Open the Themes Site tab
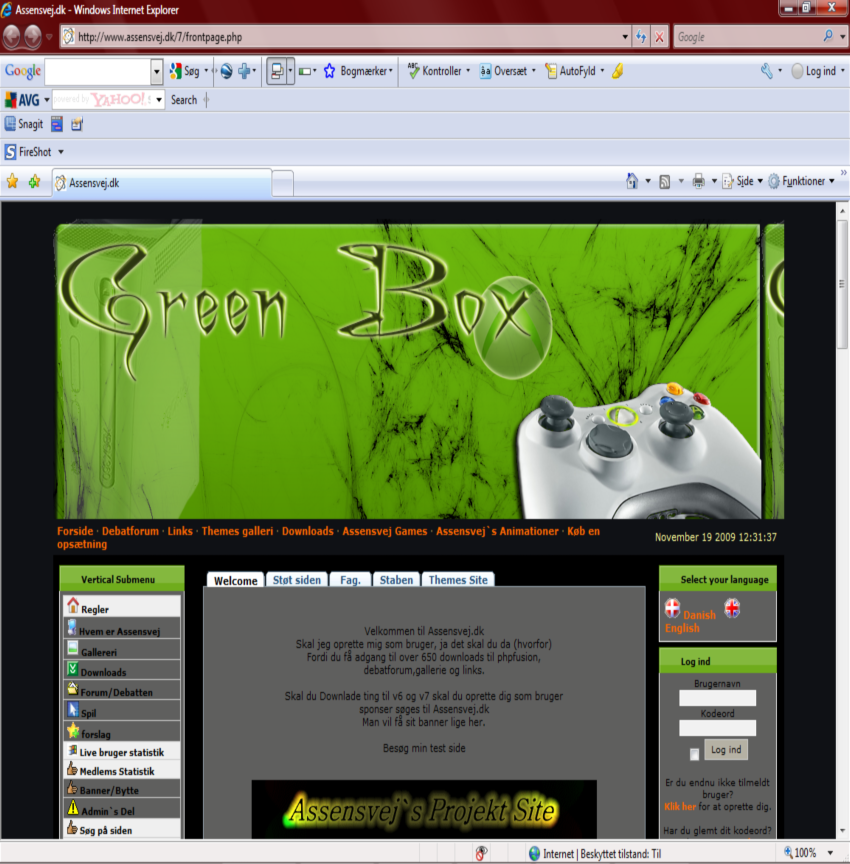 point(458,580)
